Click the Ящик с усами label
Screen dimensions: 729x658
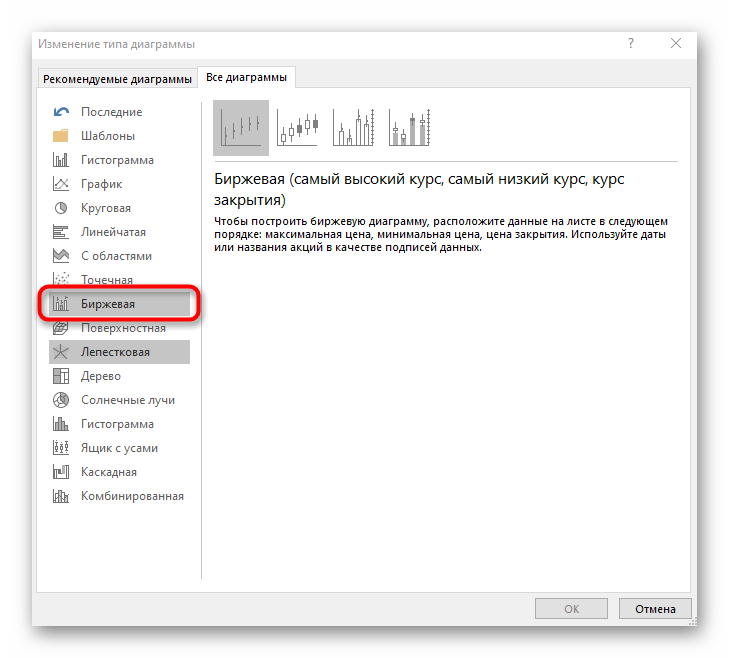[119, 448]
